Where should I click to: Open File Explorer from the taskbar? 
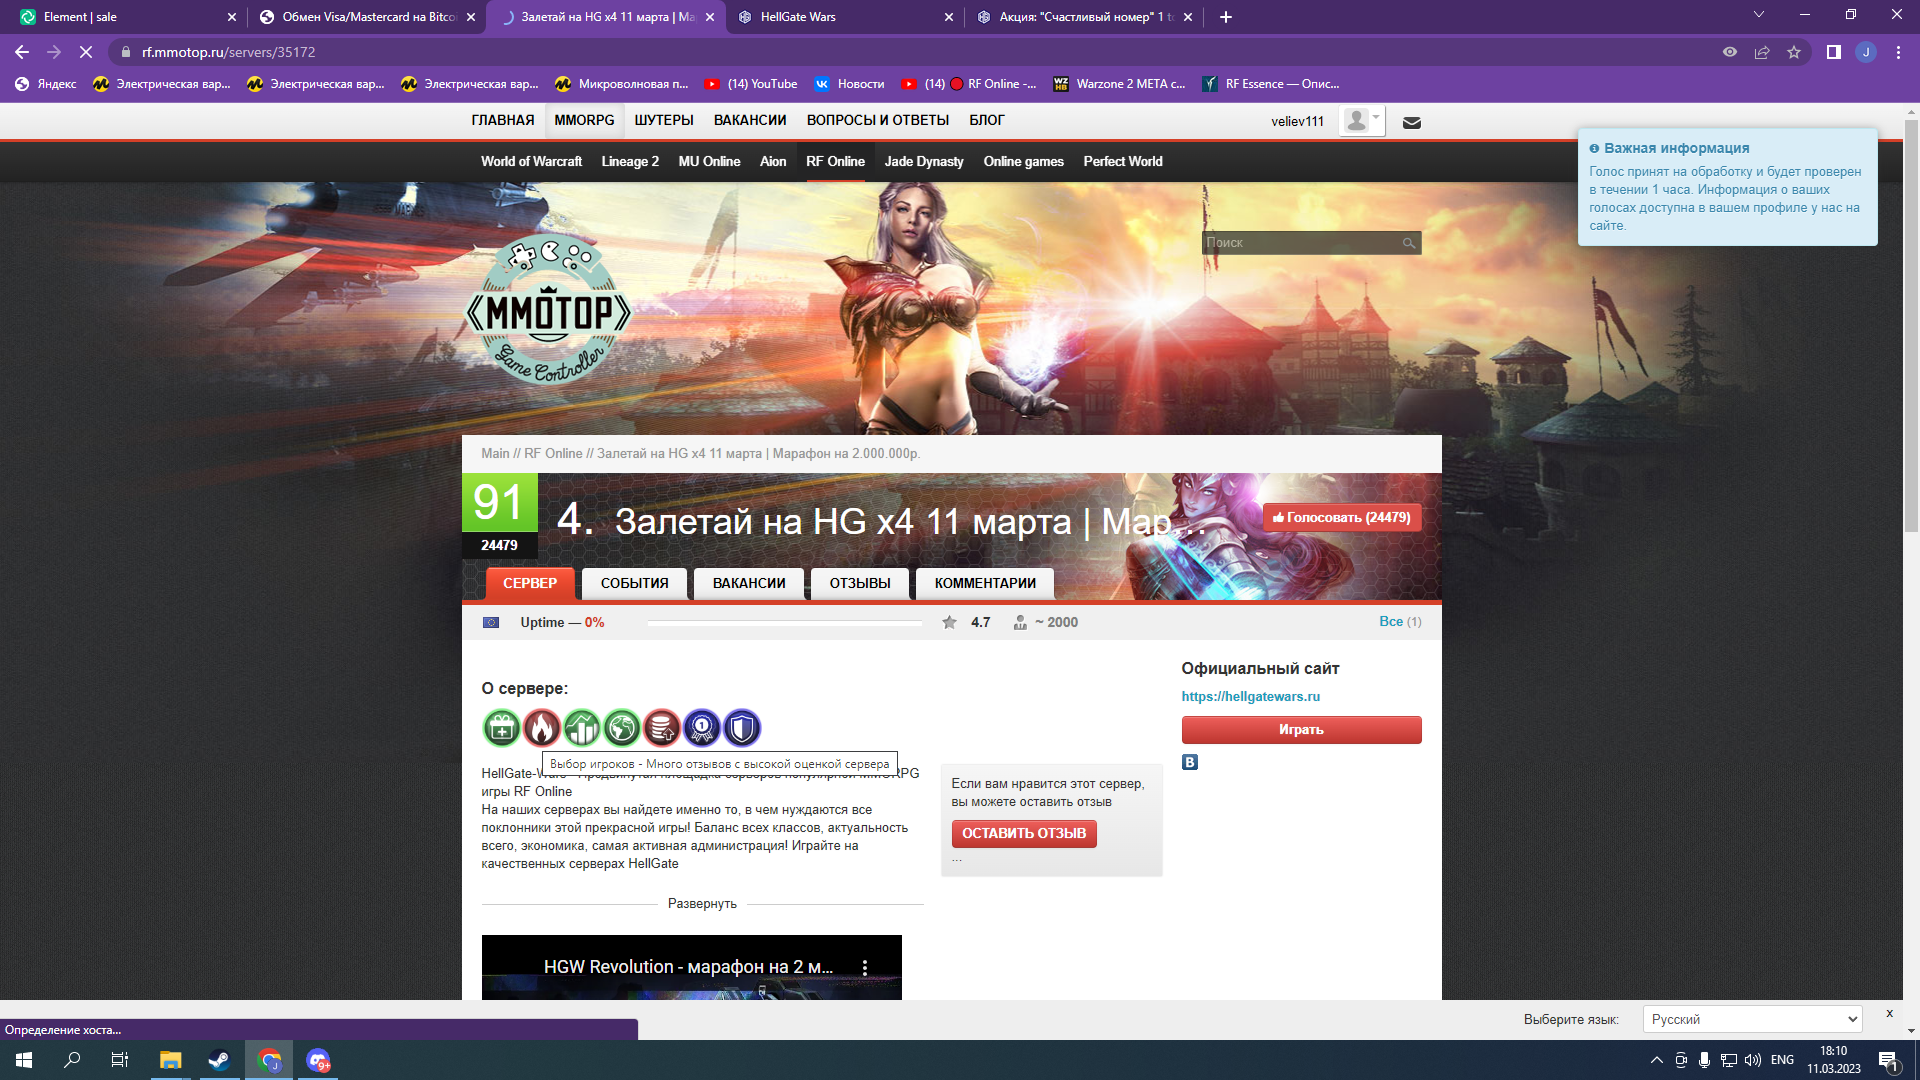point(170,1060)
